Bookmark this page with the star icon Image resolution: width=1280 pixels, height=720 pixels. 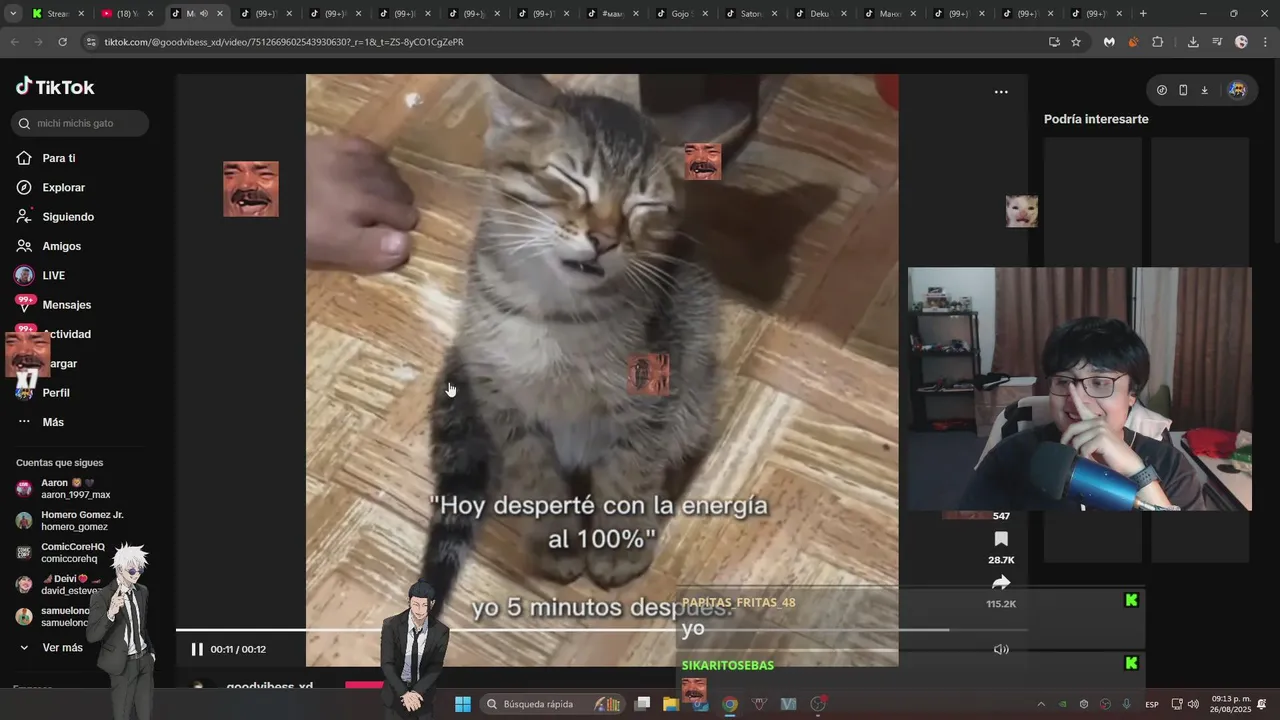click(1076, 42)
